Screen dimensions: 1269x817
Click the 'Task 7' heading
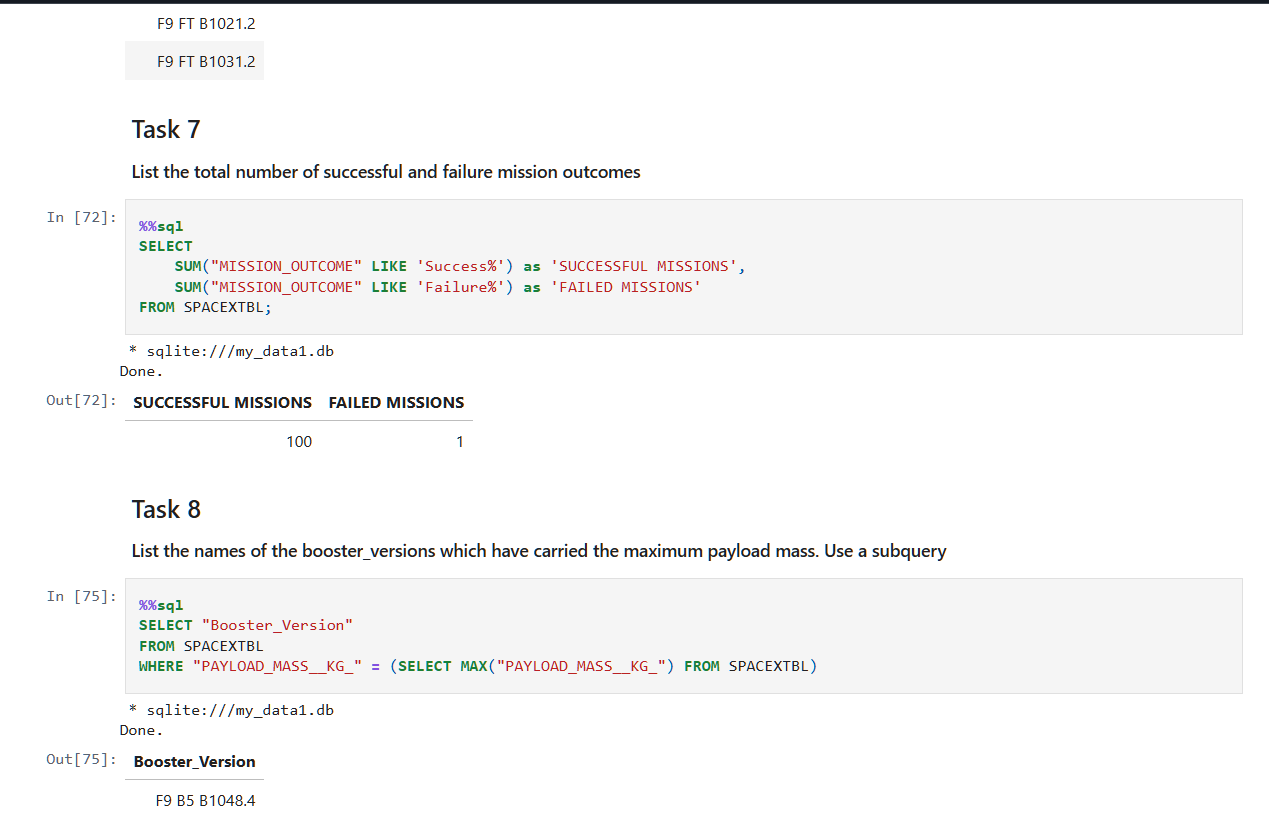click(166, 129)
